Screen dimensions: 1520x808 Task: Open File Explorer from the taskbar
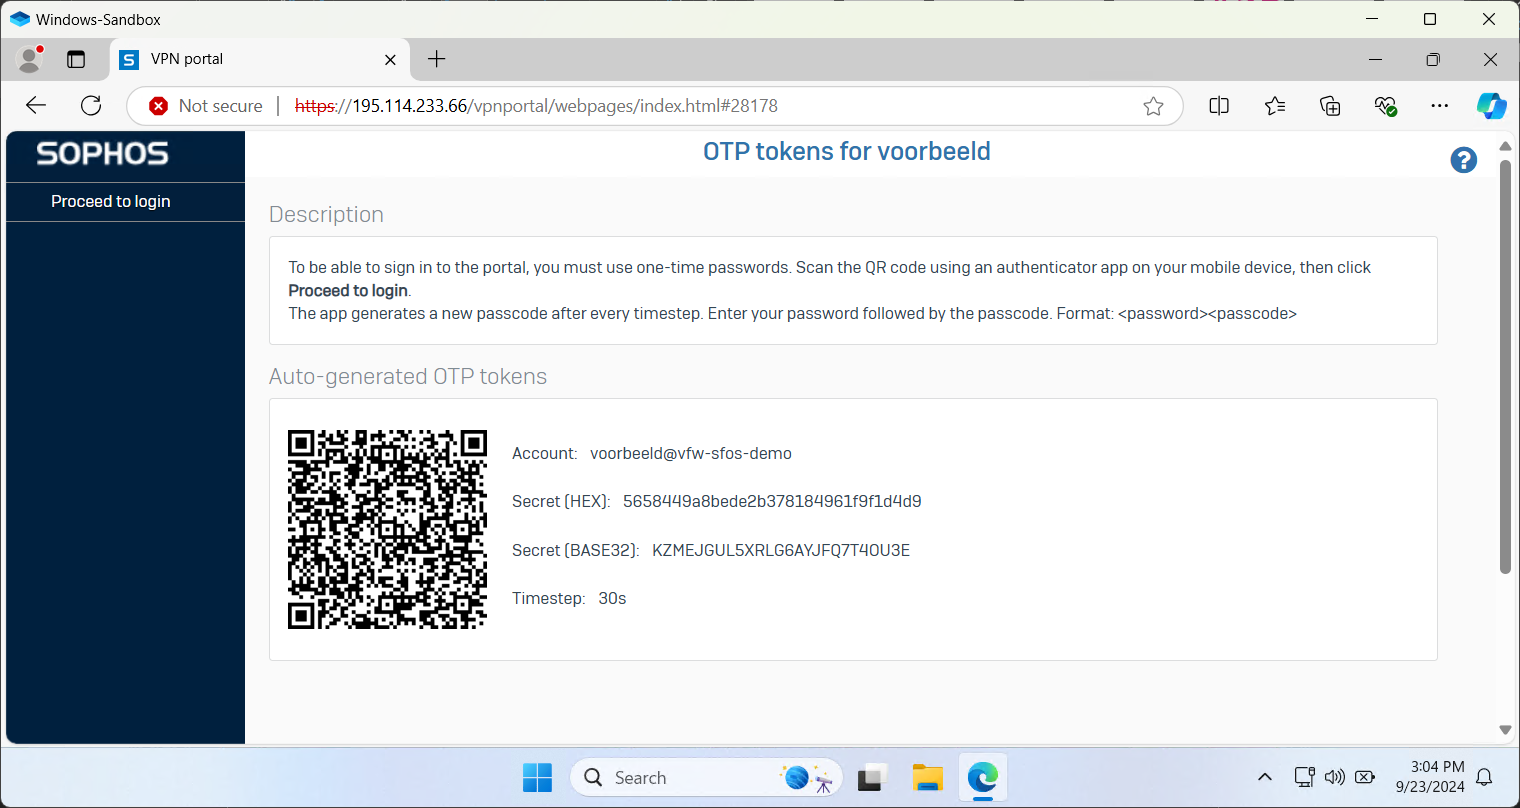[x=927, y=777]
